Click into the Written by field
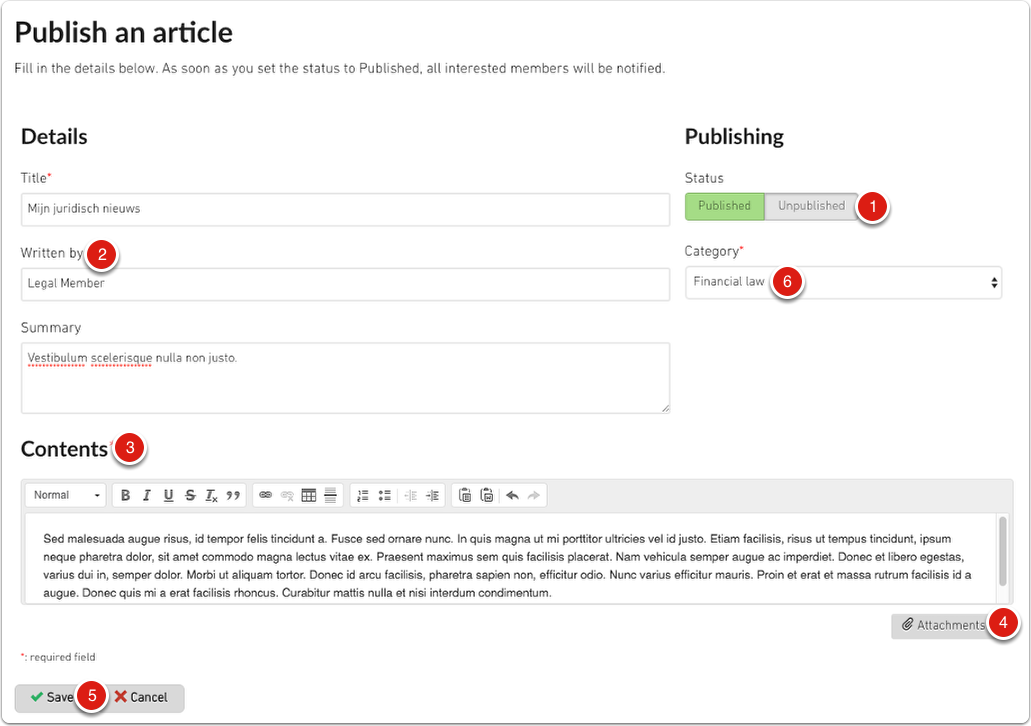The image size is (1031, 726). (345, 284)
